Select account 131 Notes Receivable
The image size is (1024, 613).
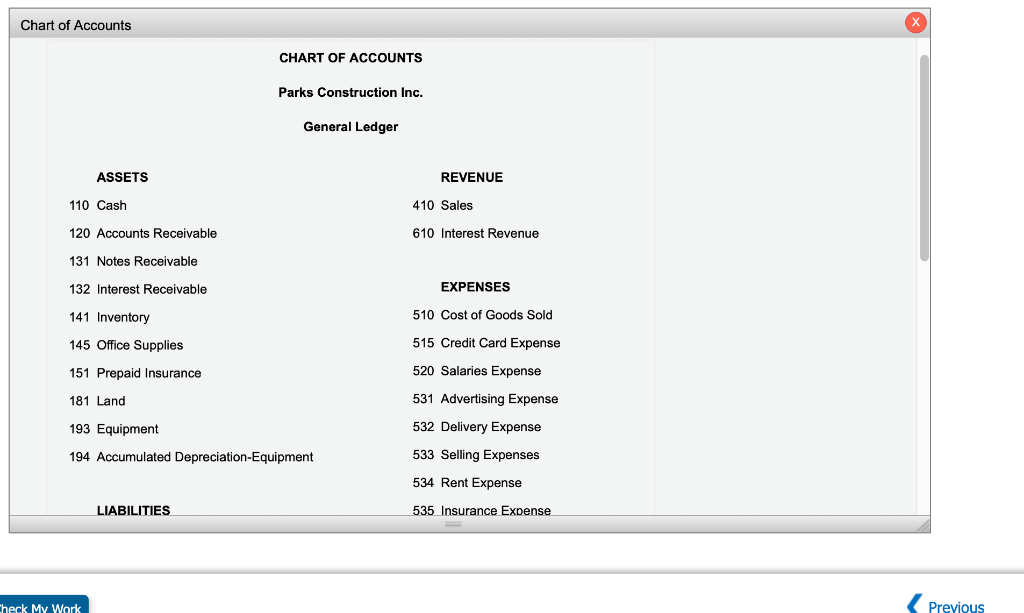(x=135, y=261)
